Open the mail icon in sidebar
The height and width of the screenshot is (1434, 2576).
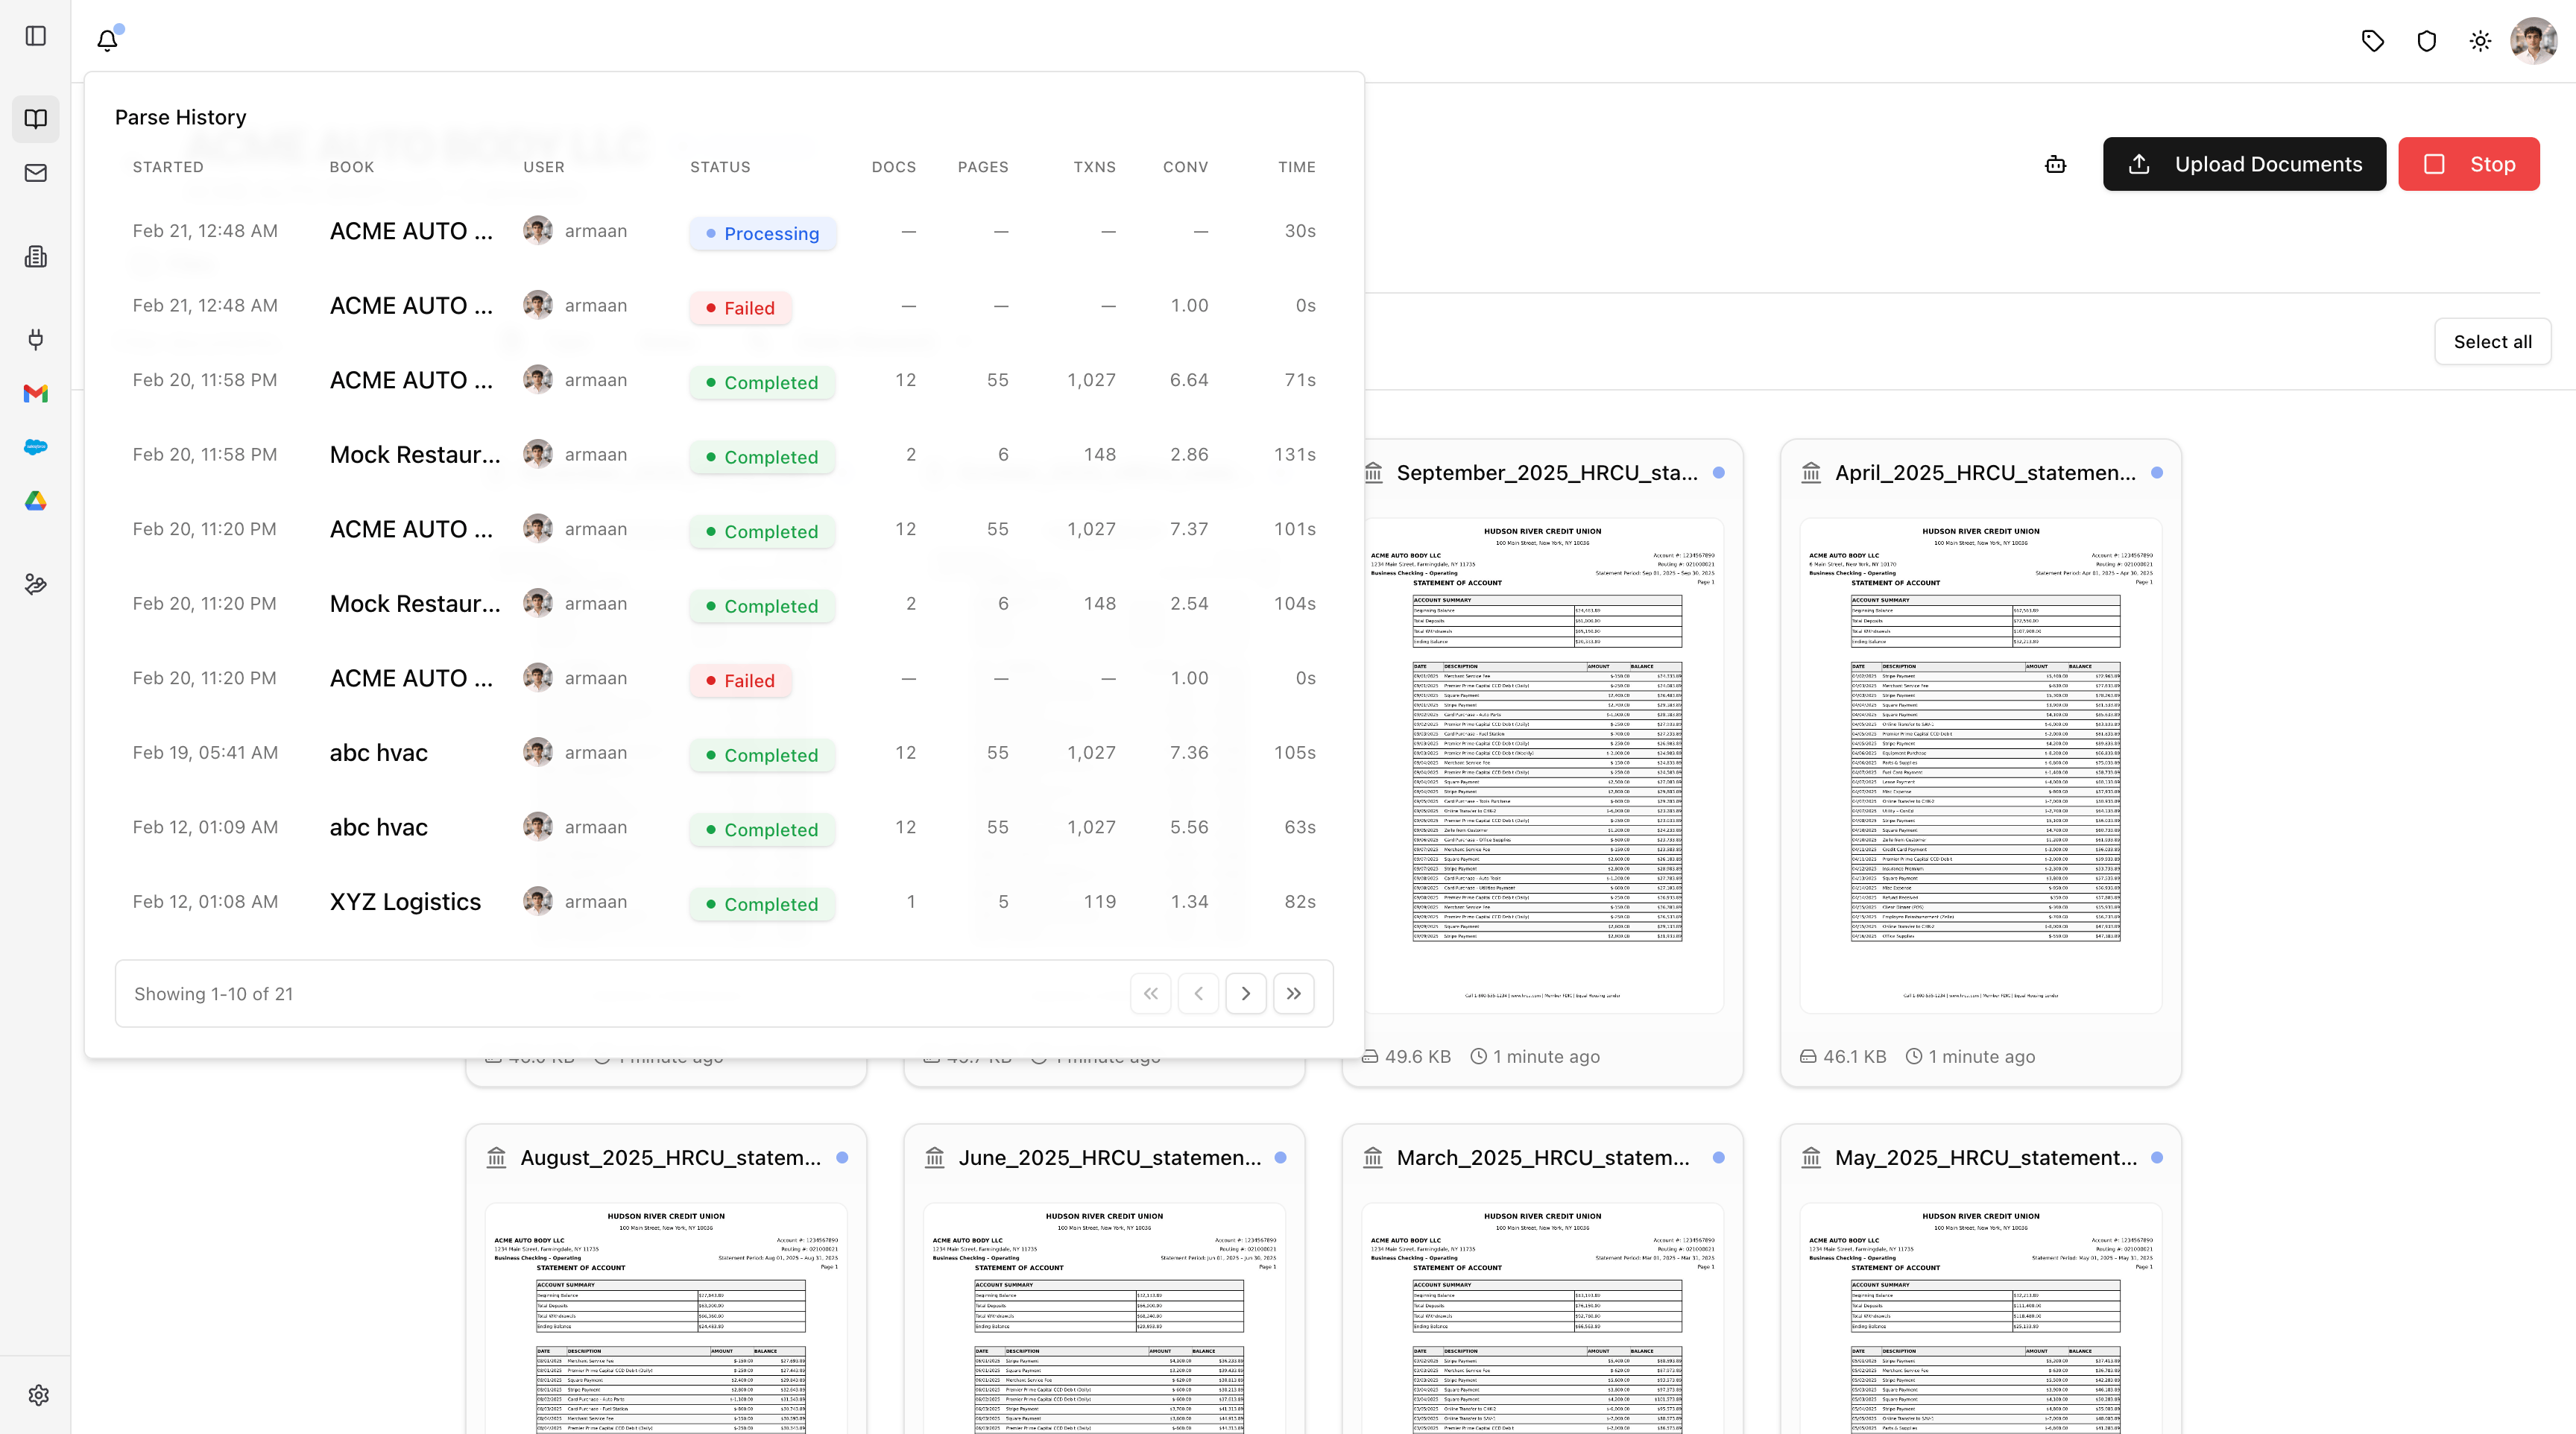coord(36,173)
